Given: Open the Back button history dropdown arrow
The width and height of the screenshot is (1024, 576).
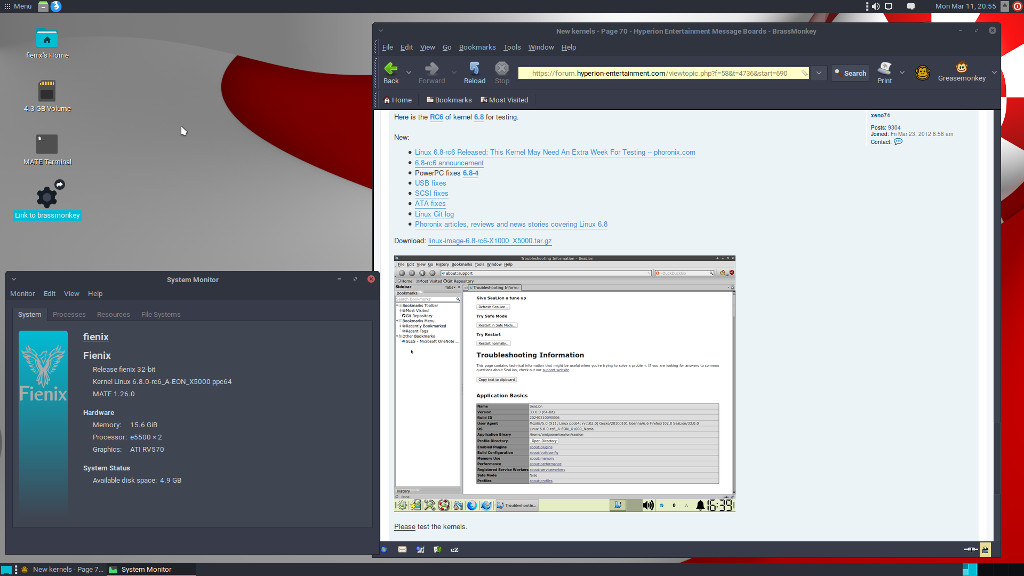Looking at the screenshot, I should pos(408,72).
